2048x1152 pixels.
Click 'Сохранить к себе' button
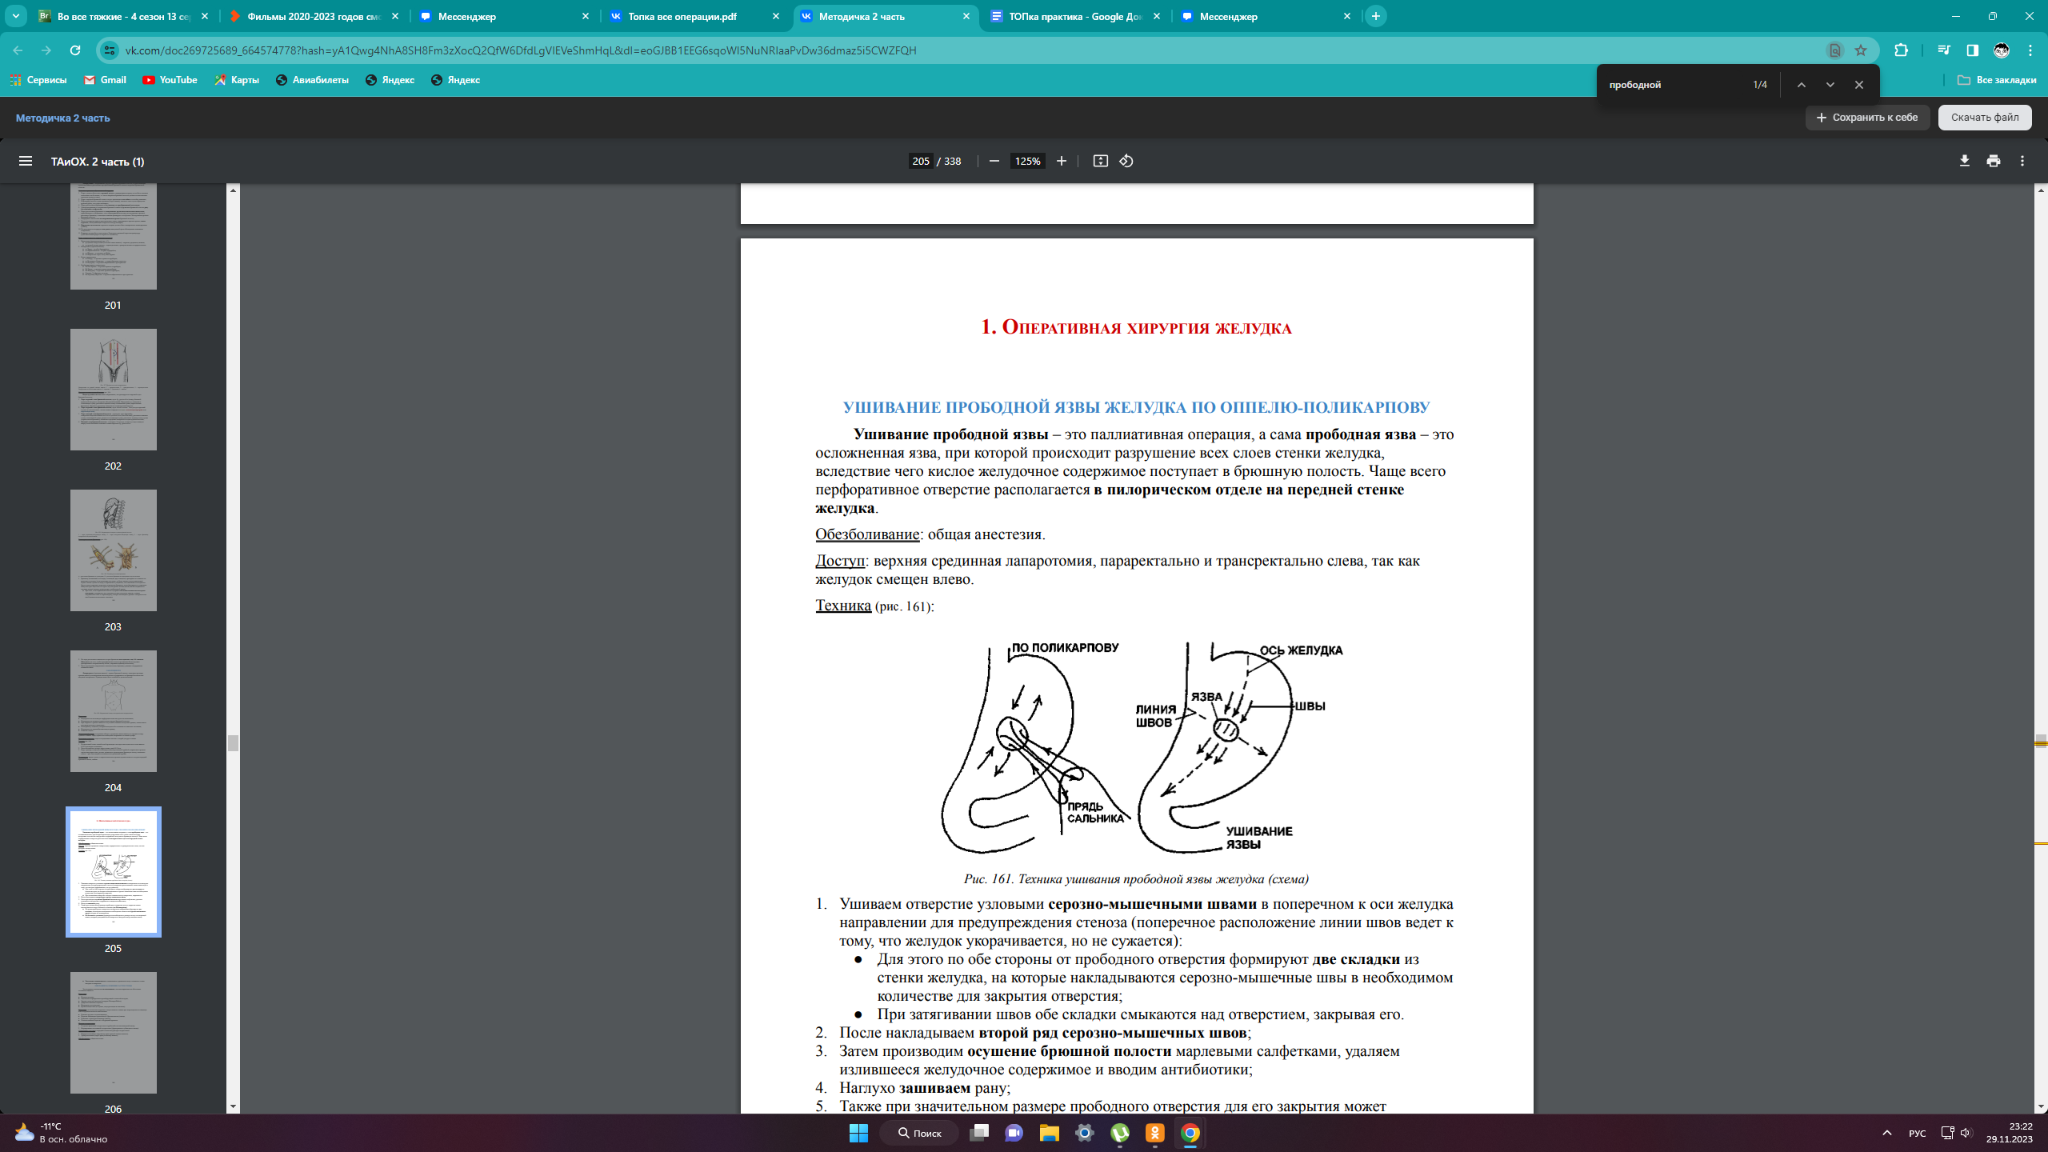pos(1867,117)
